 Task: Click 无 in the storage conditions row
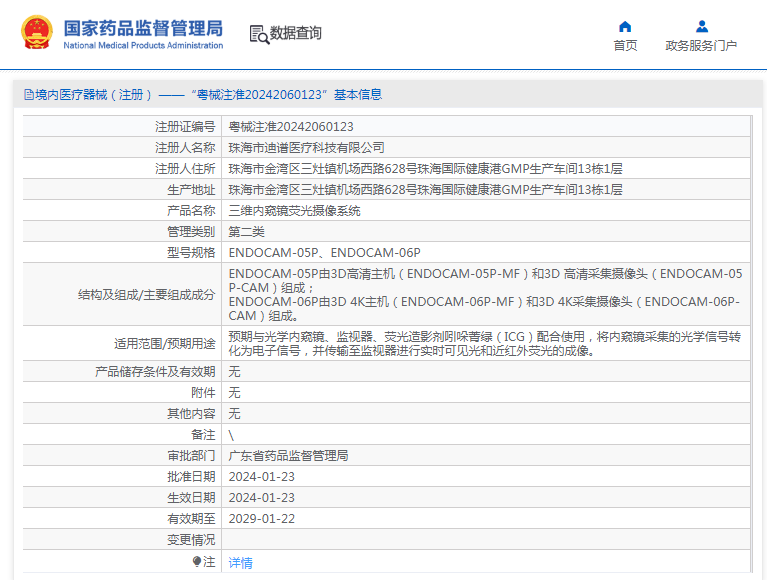(234, 372)
